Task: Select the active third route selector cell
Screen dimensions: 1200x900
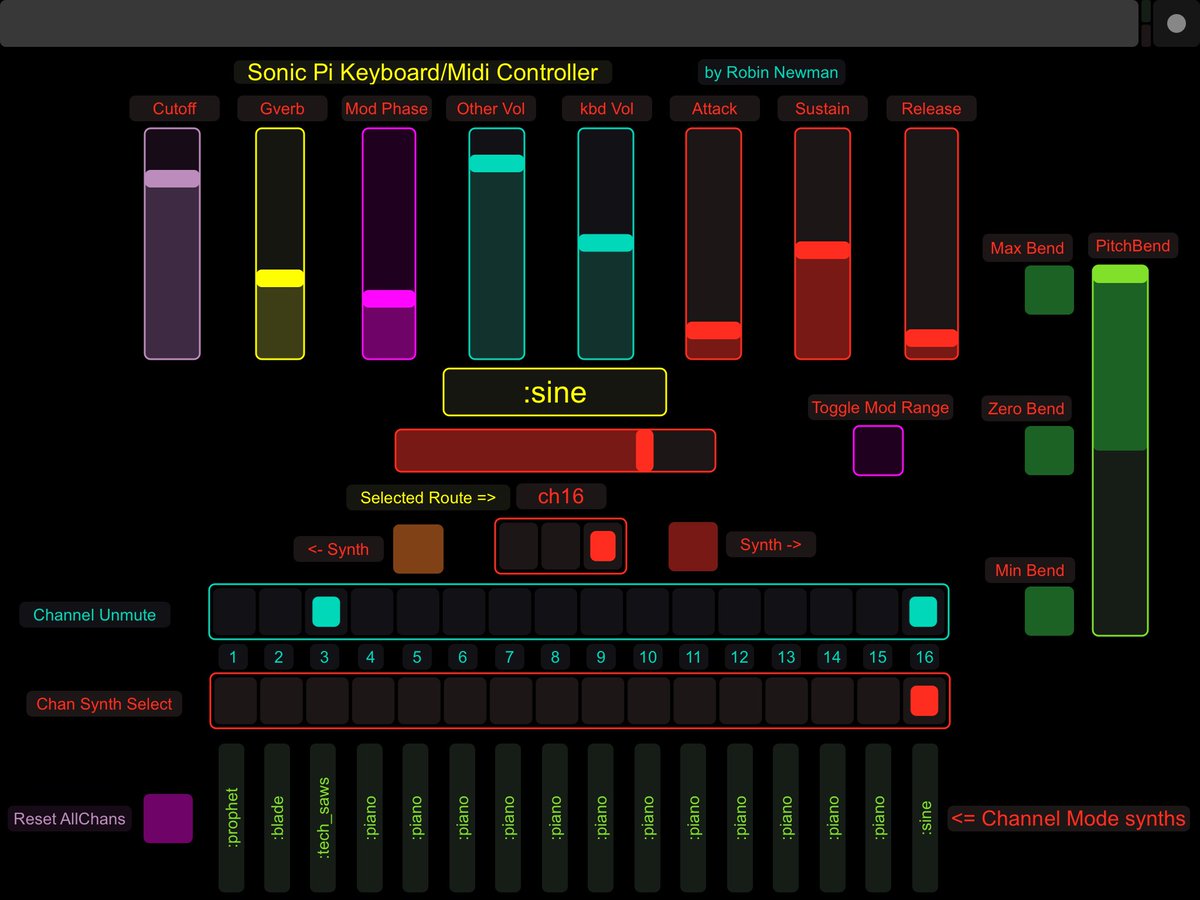Action: pyautogui.click(x=603, y=546)
